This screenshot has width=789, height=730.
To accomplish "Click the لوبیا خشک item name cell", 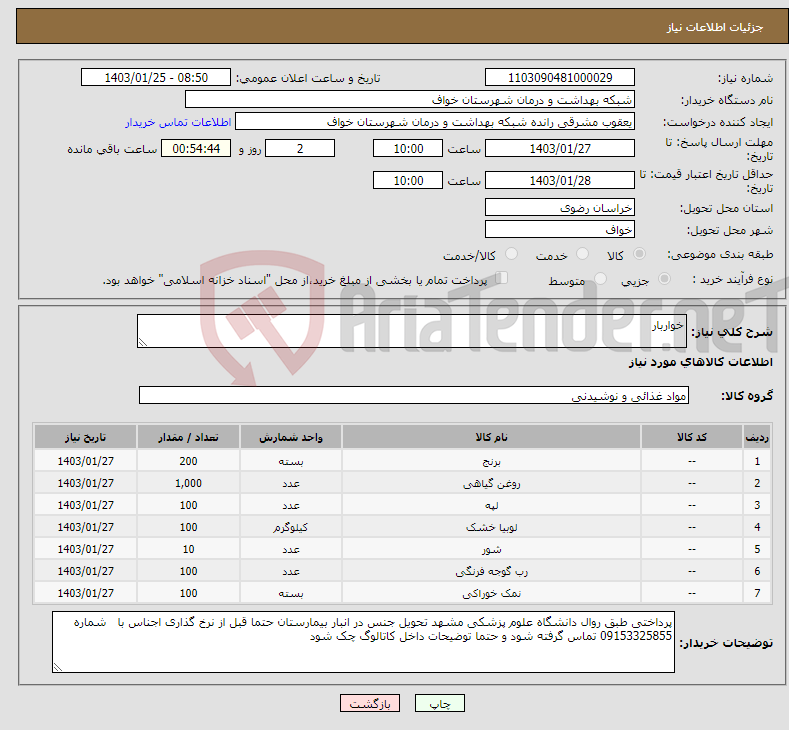I will [x=491, y=527].
